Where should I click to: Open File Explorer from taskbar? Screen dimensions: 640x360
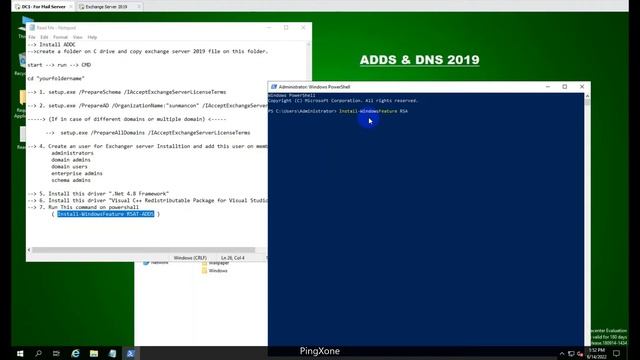94,353
